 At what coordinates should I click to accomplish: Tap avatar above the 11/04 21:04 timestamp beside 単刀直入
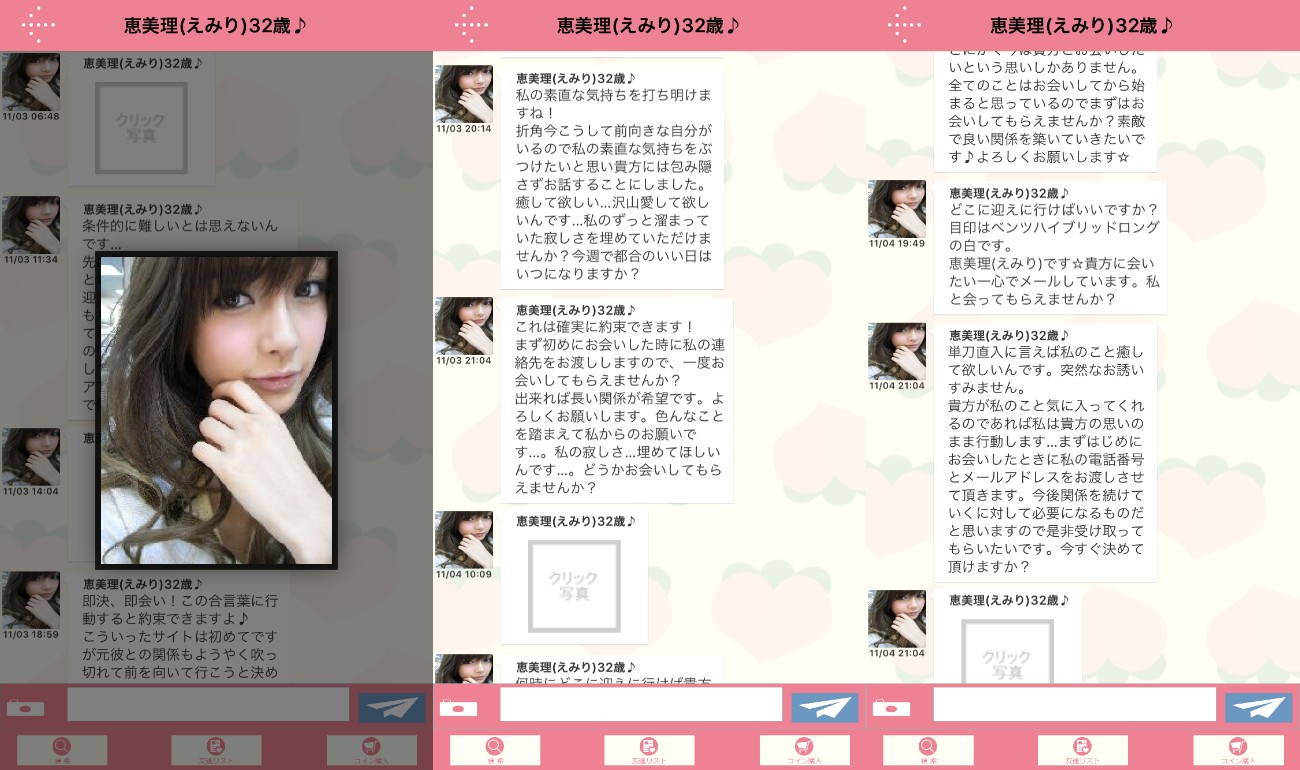pyautogui.click(x=897, y=351)
